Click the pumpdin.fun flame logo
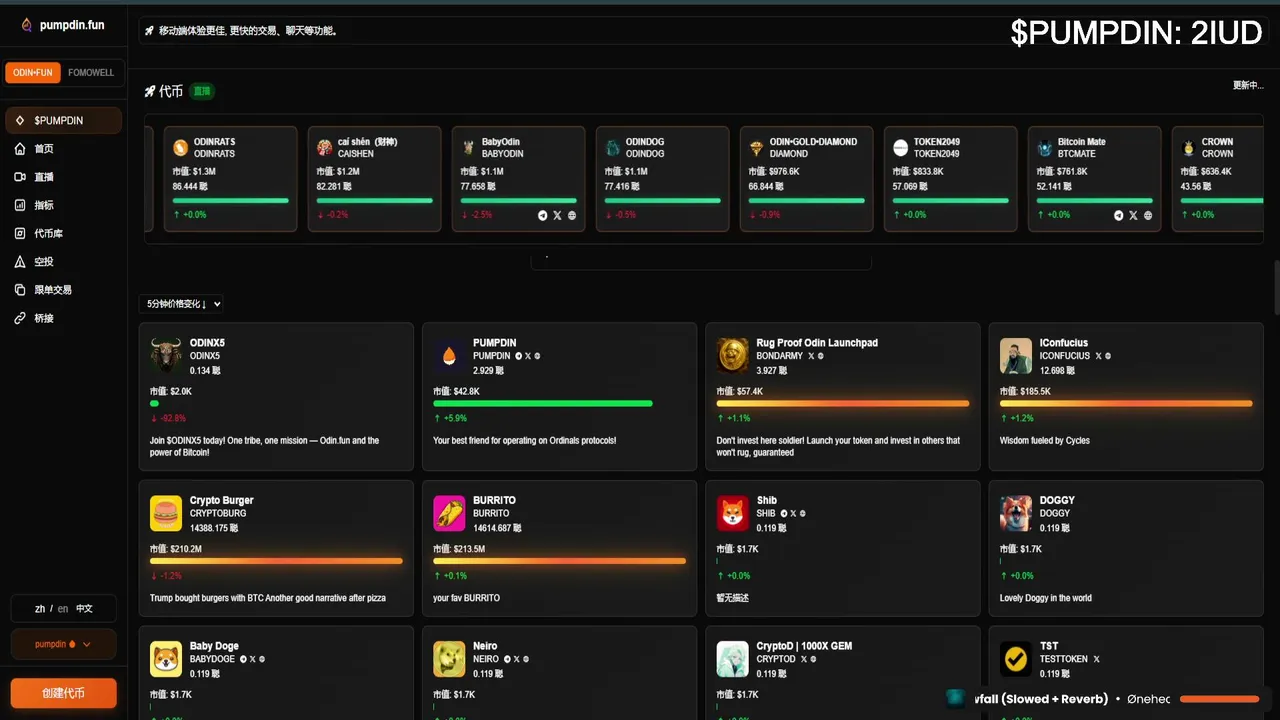The height and width of the screenshot is (720, 1280). 26,25
